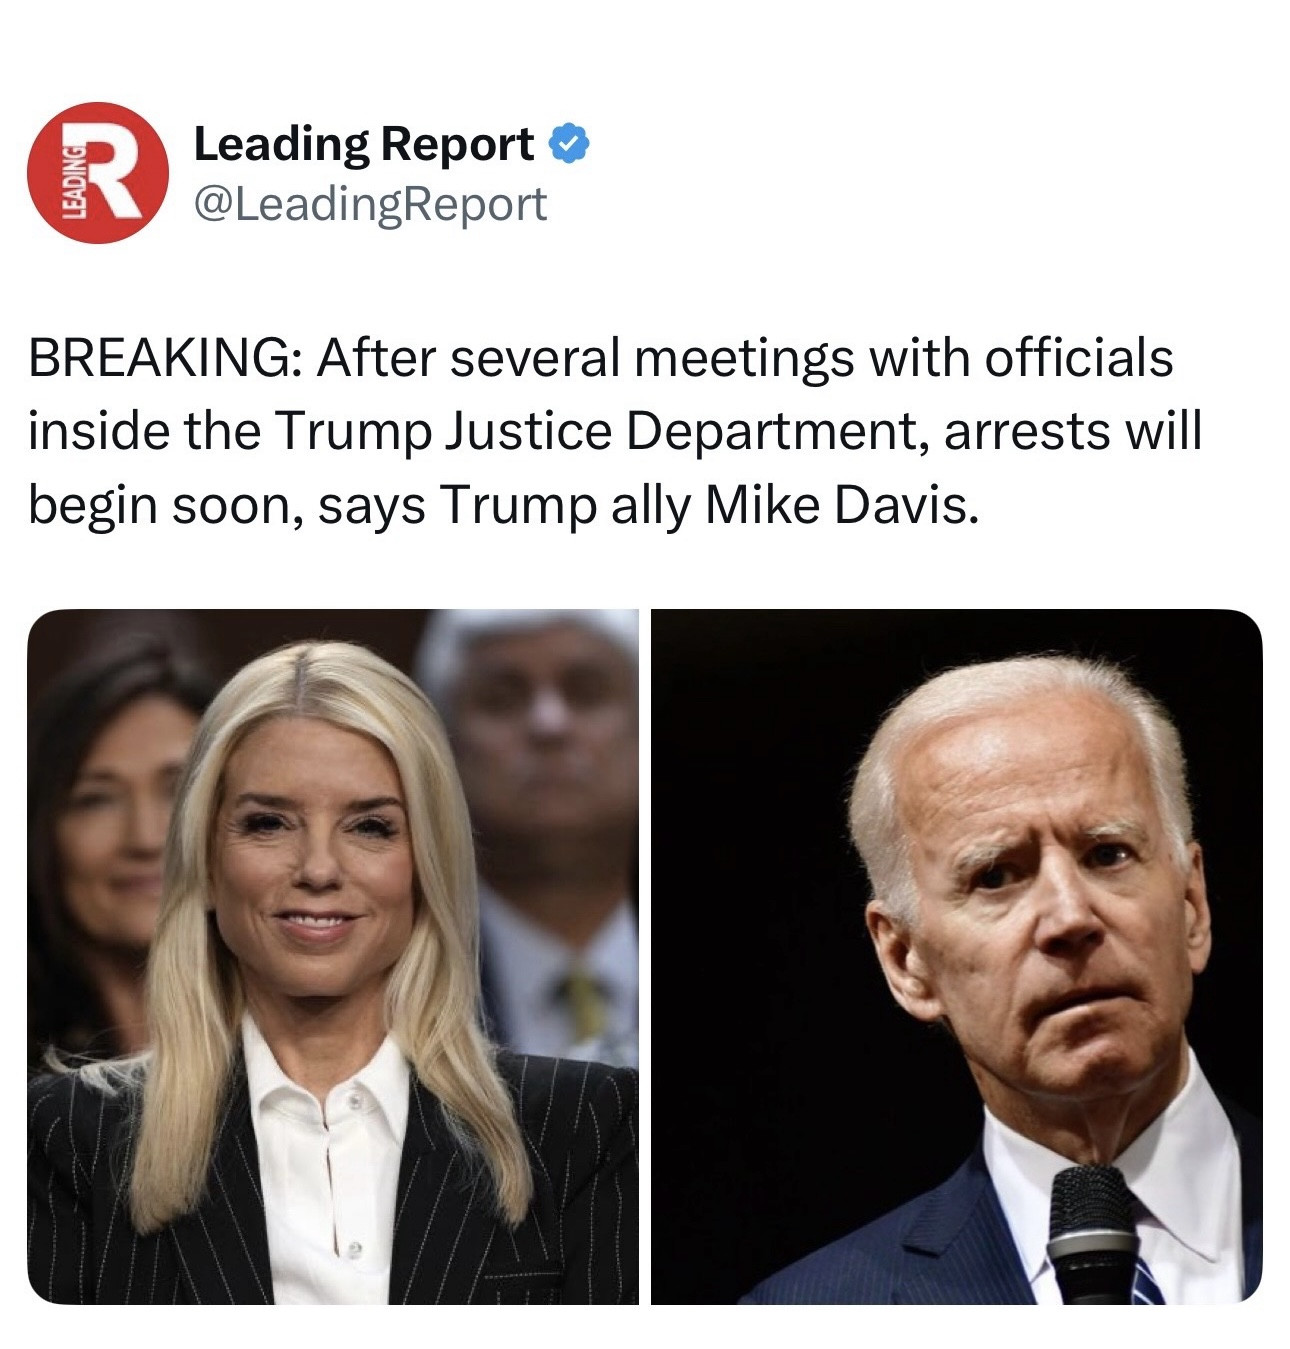Click the blue verified checkmark badge
This screenshot has height=1349, width=1290.
pos(570,145)
